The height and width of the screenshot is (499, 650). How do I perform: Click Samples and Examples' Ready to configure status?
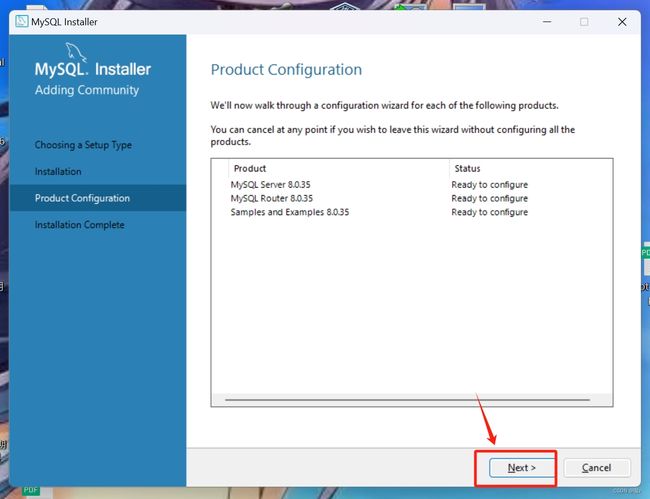pyautogui.click(x=490, y=212)
